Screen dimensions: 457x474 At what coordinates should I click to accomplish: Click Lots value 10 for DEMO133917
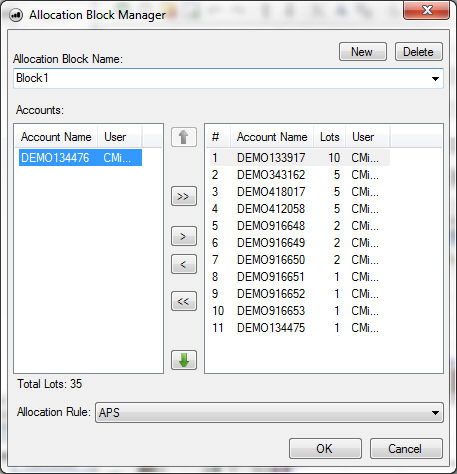tap(334, 158)
